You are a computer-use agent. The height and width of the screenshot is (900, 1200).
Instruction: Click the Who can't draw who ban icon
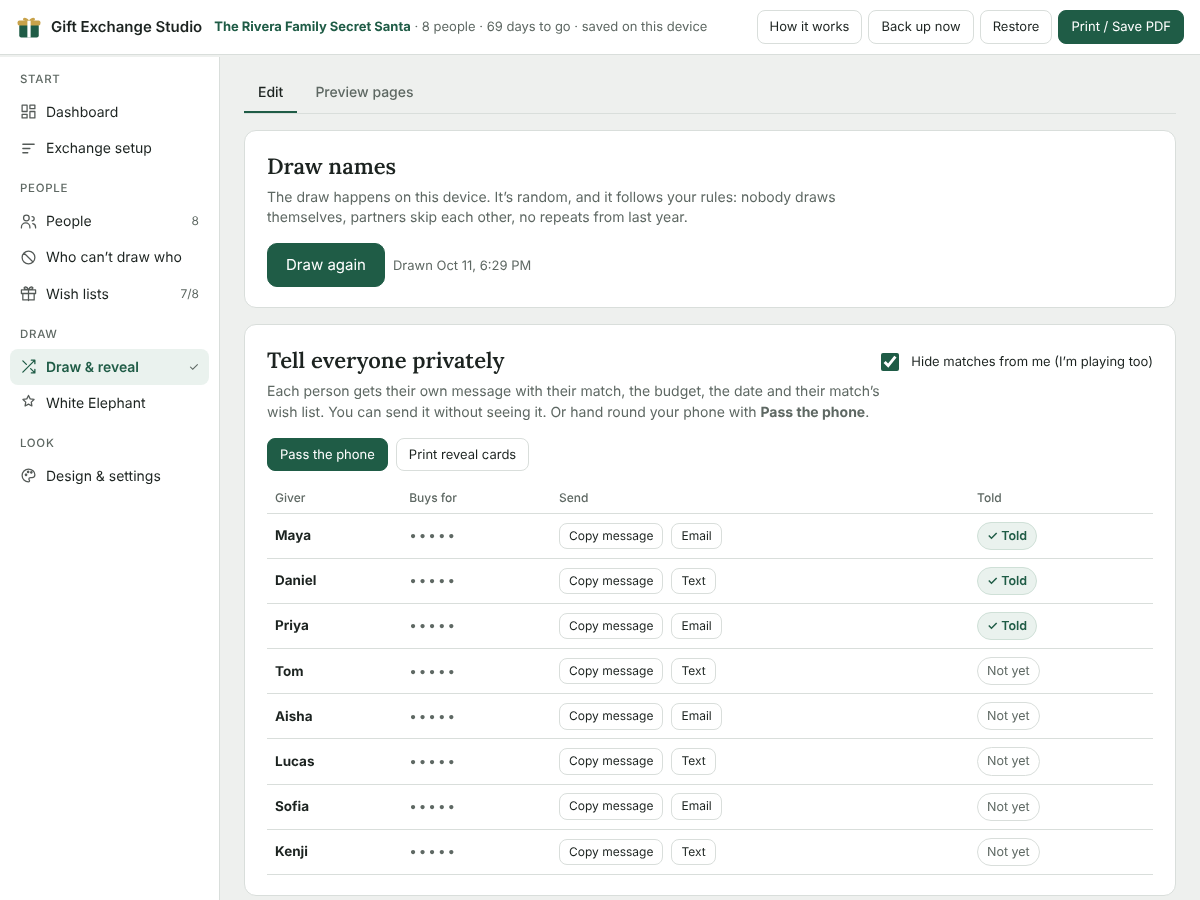pyautogui.click(x=28, y=257)
